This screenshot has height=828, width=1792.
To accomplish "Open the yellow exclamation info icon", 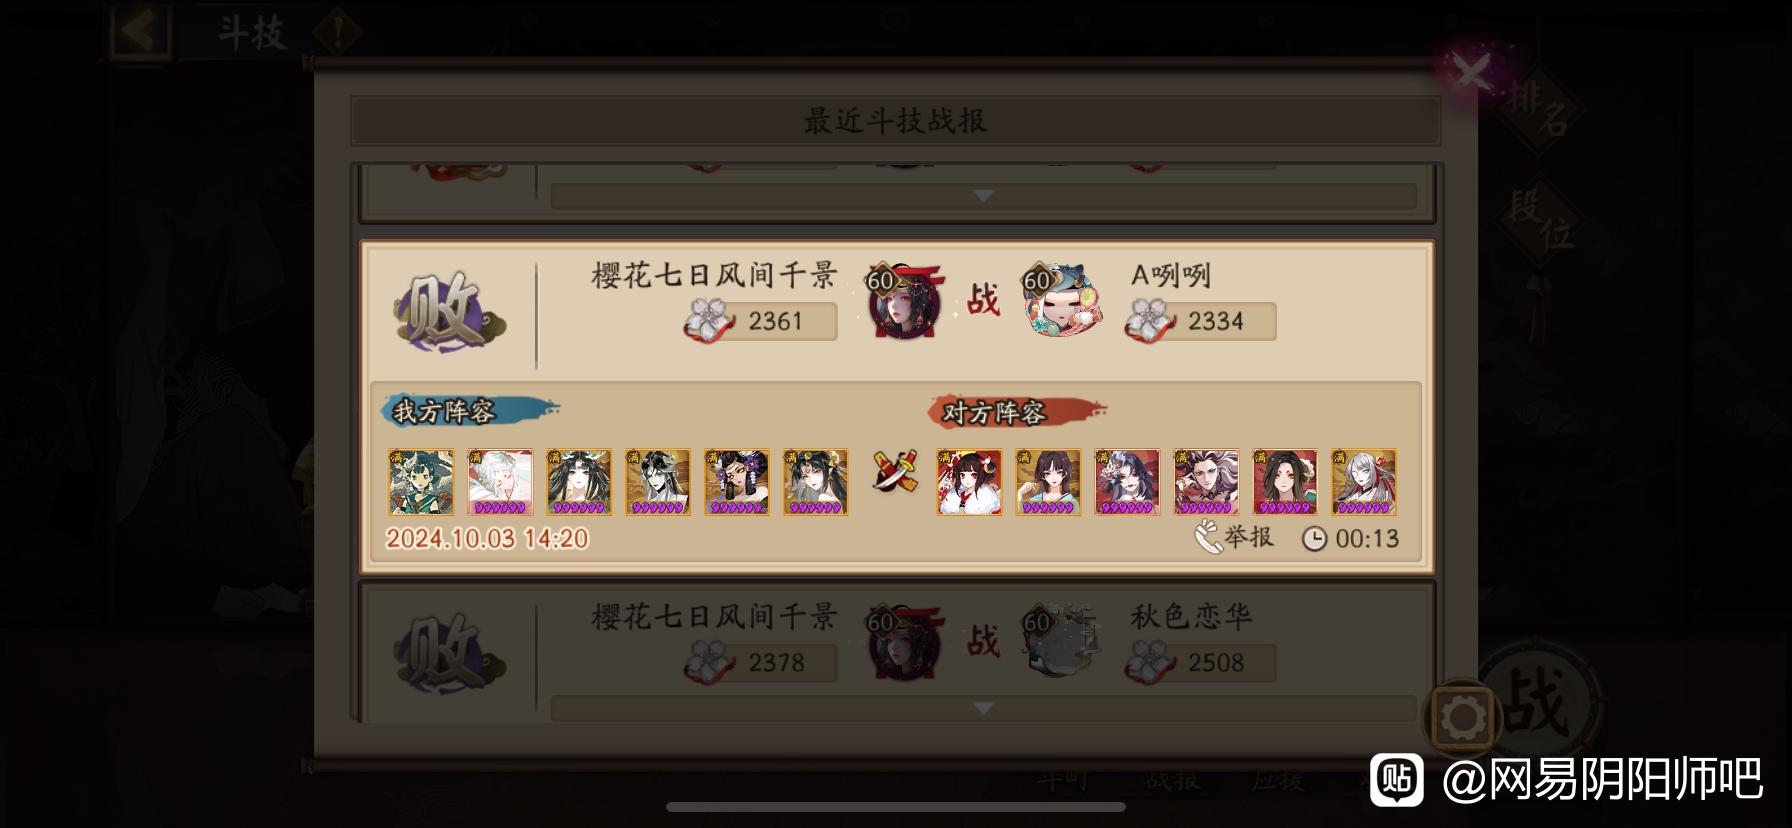I will tap(337, 32).
